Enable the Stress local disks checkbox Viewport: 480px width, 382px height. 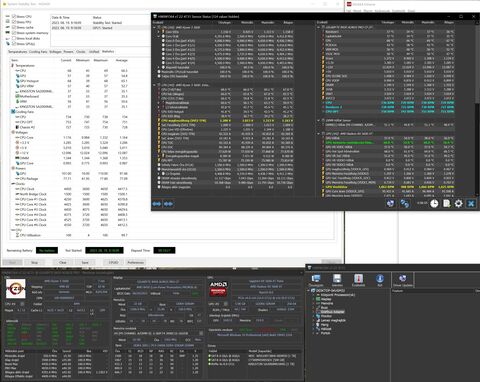(x=14, y=38)
